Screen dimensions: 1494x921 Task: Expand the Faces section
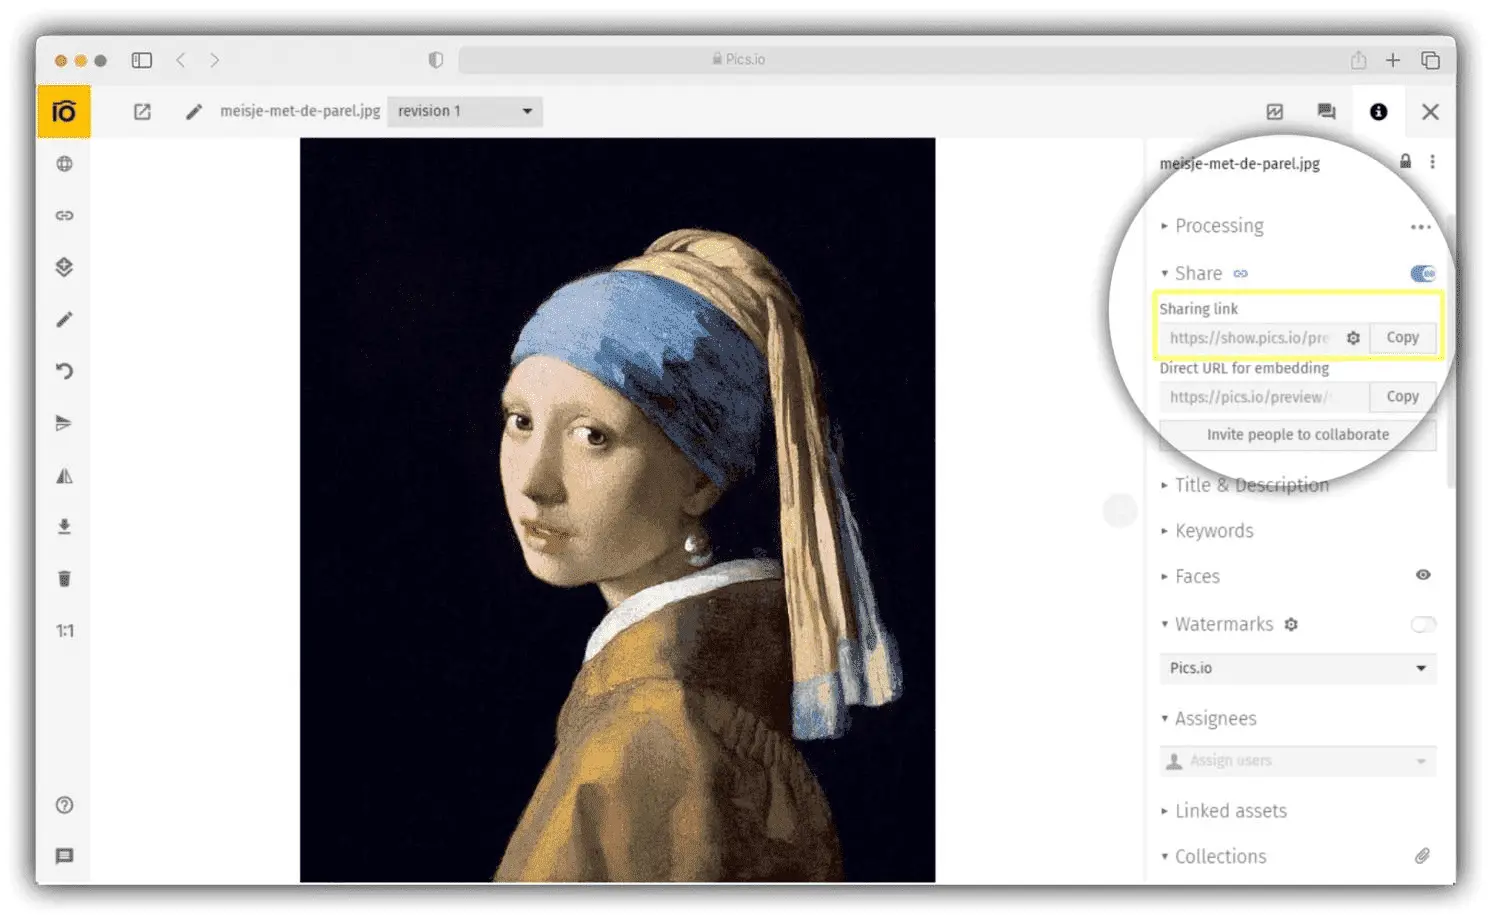tap(1190, 577)
